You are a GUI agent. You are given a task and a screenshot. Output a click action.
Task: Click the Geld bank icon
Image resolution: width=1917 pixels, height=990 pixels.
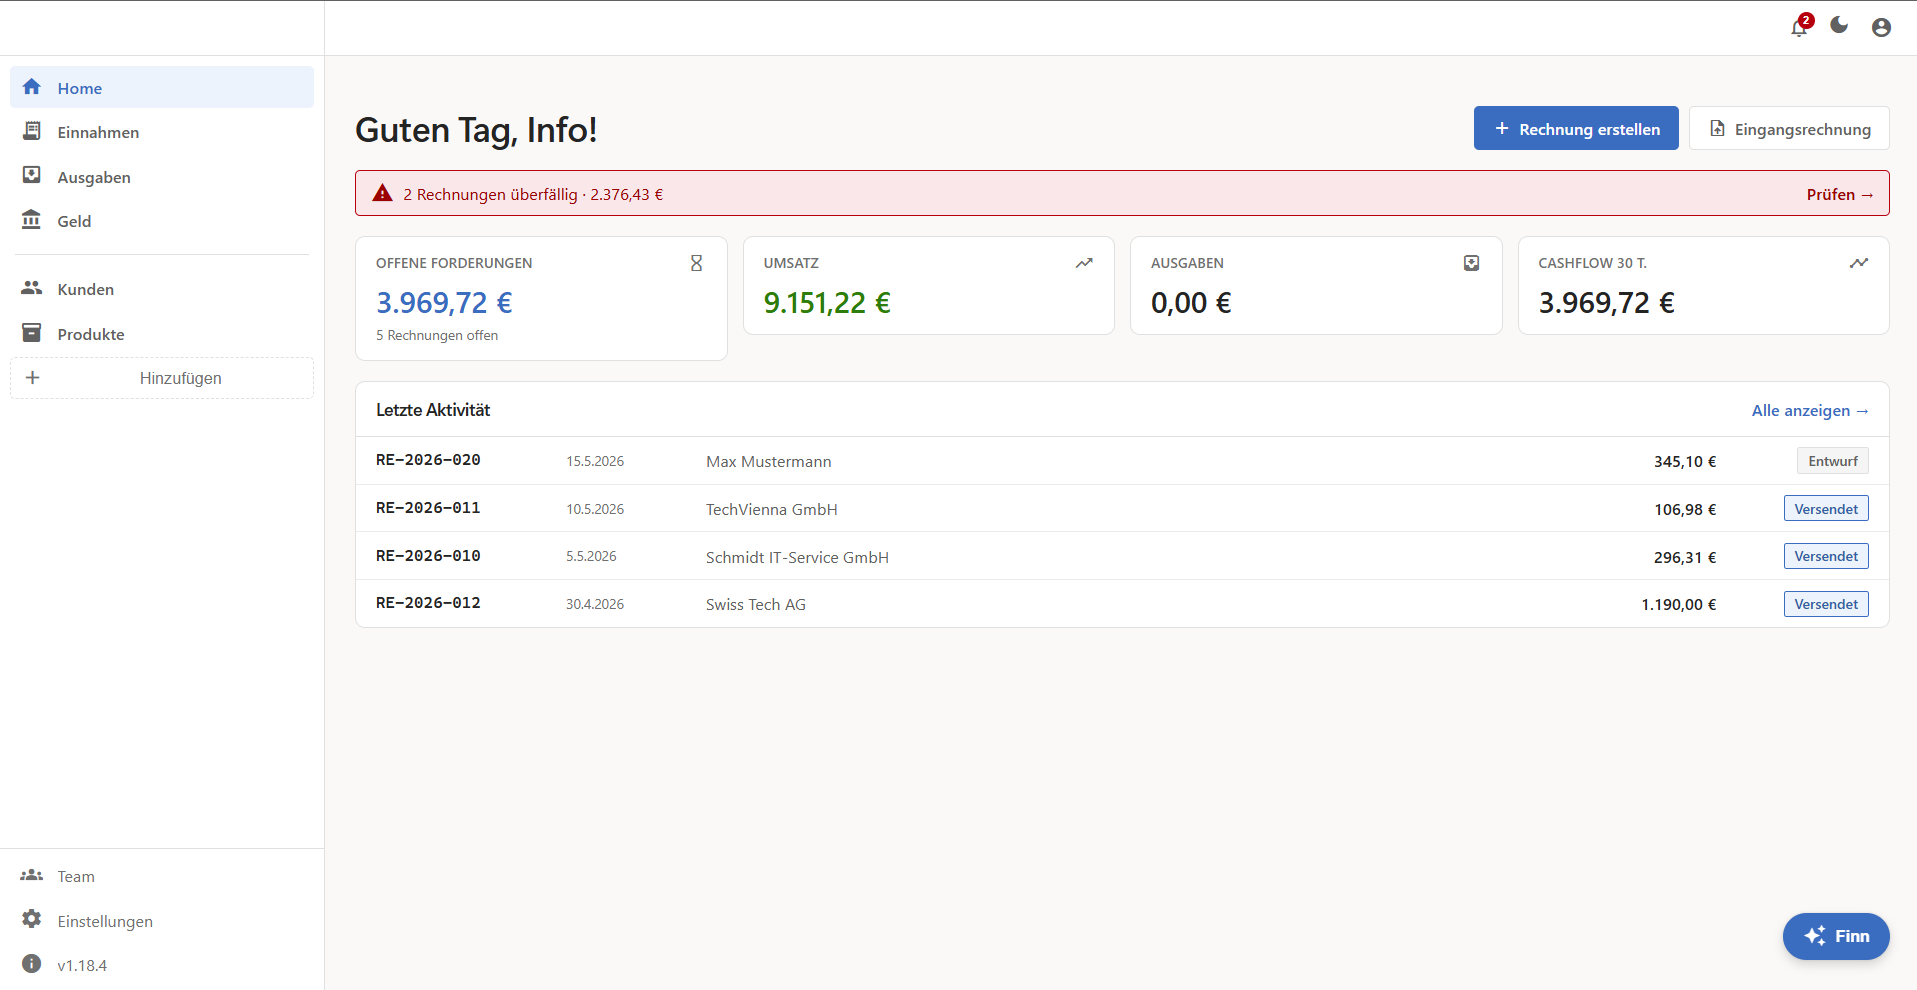(x=32, y=220)
